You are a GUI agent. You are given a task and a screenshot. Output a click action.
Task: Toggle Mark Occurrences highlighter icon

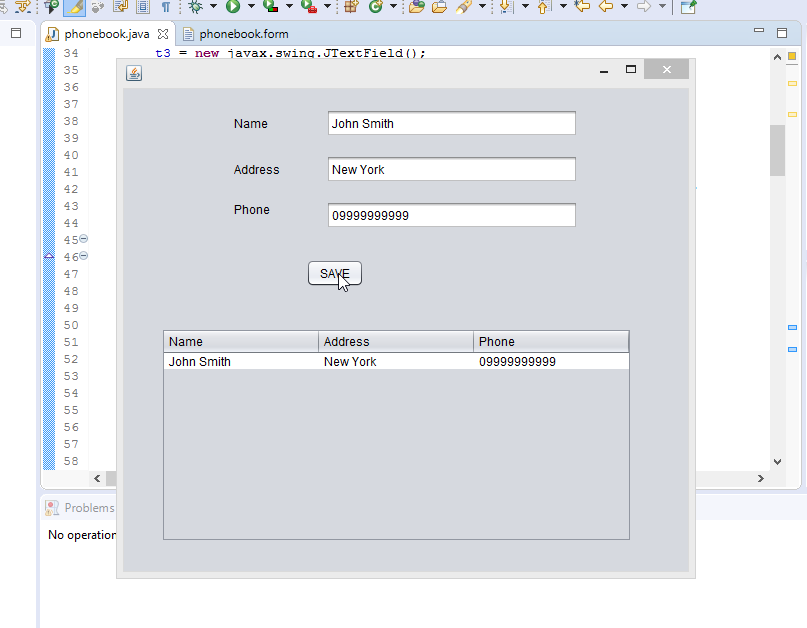point(74,7)
